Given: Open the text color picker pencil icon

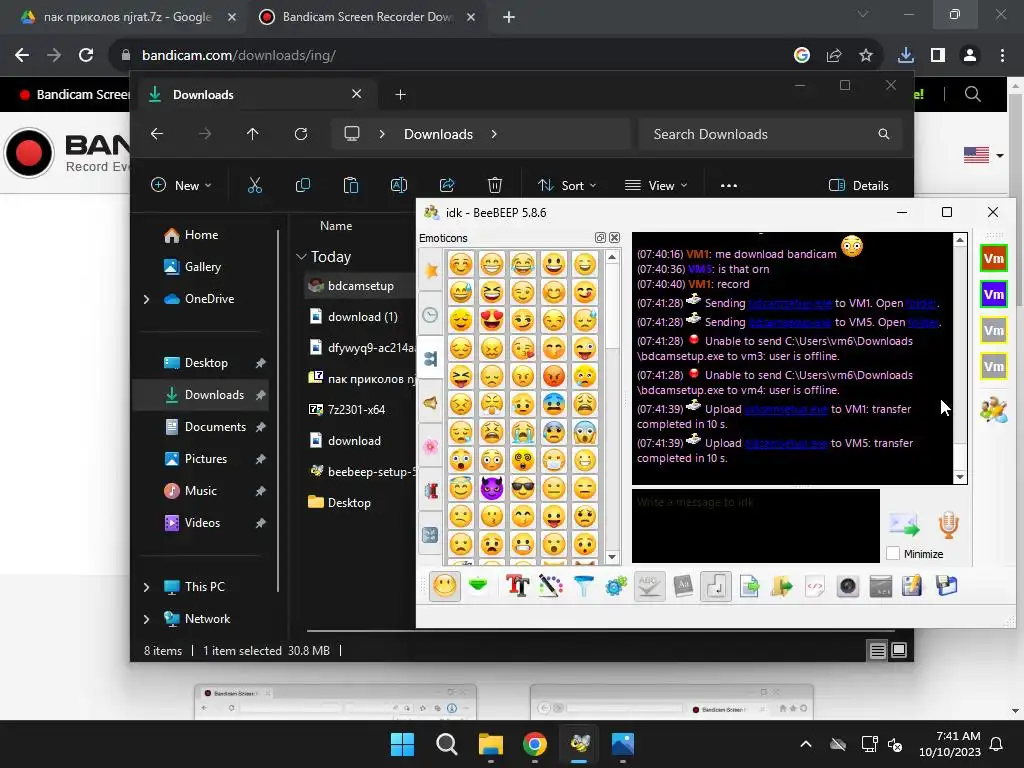Looking at the screenshot, I should coord(551,586).
